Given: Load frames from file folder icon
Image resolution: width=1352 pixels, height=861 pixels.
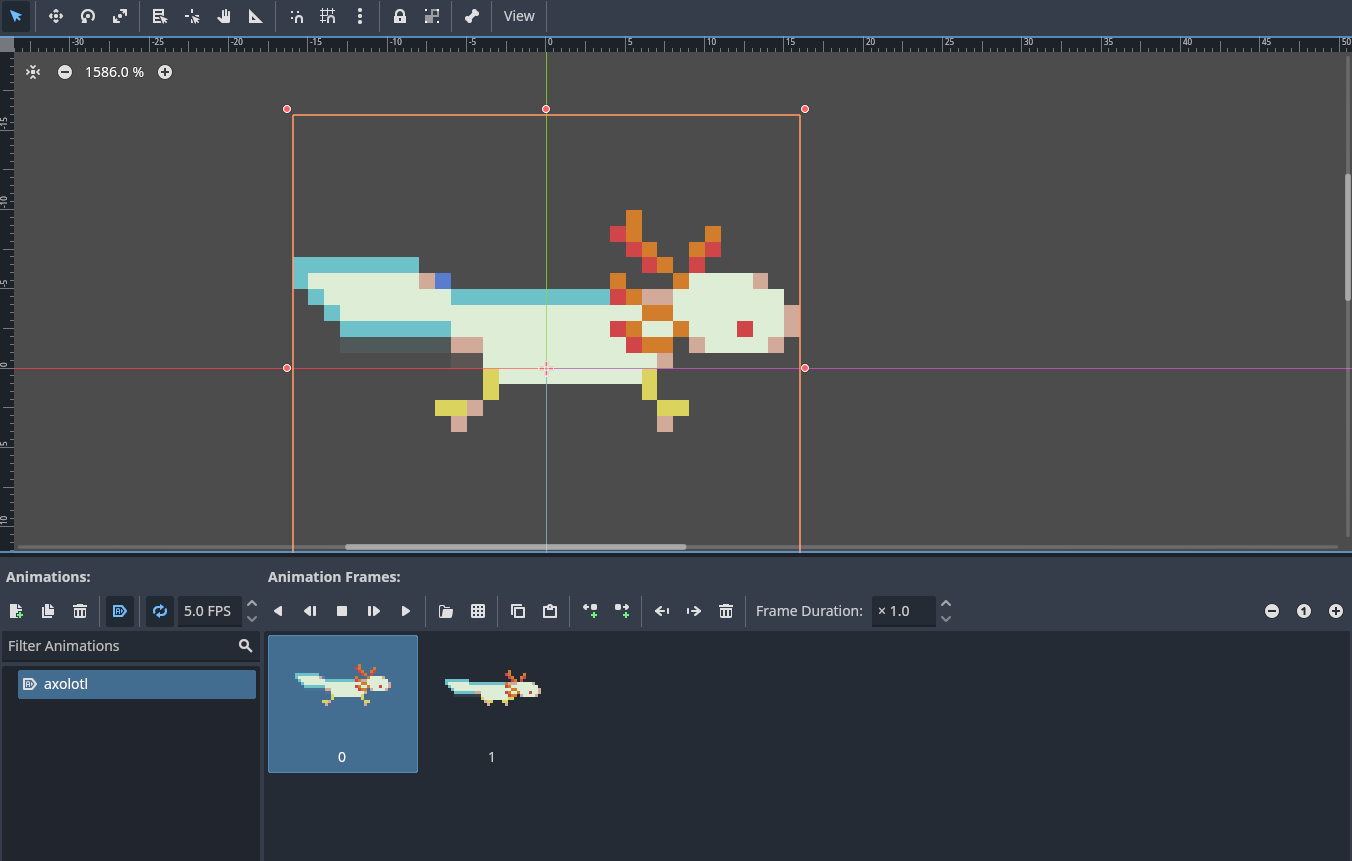Looking at the screenshot, I should pyautogui.click(x=446, y=611).
